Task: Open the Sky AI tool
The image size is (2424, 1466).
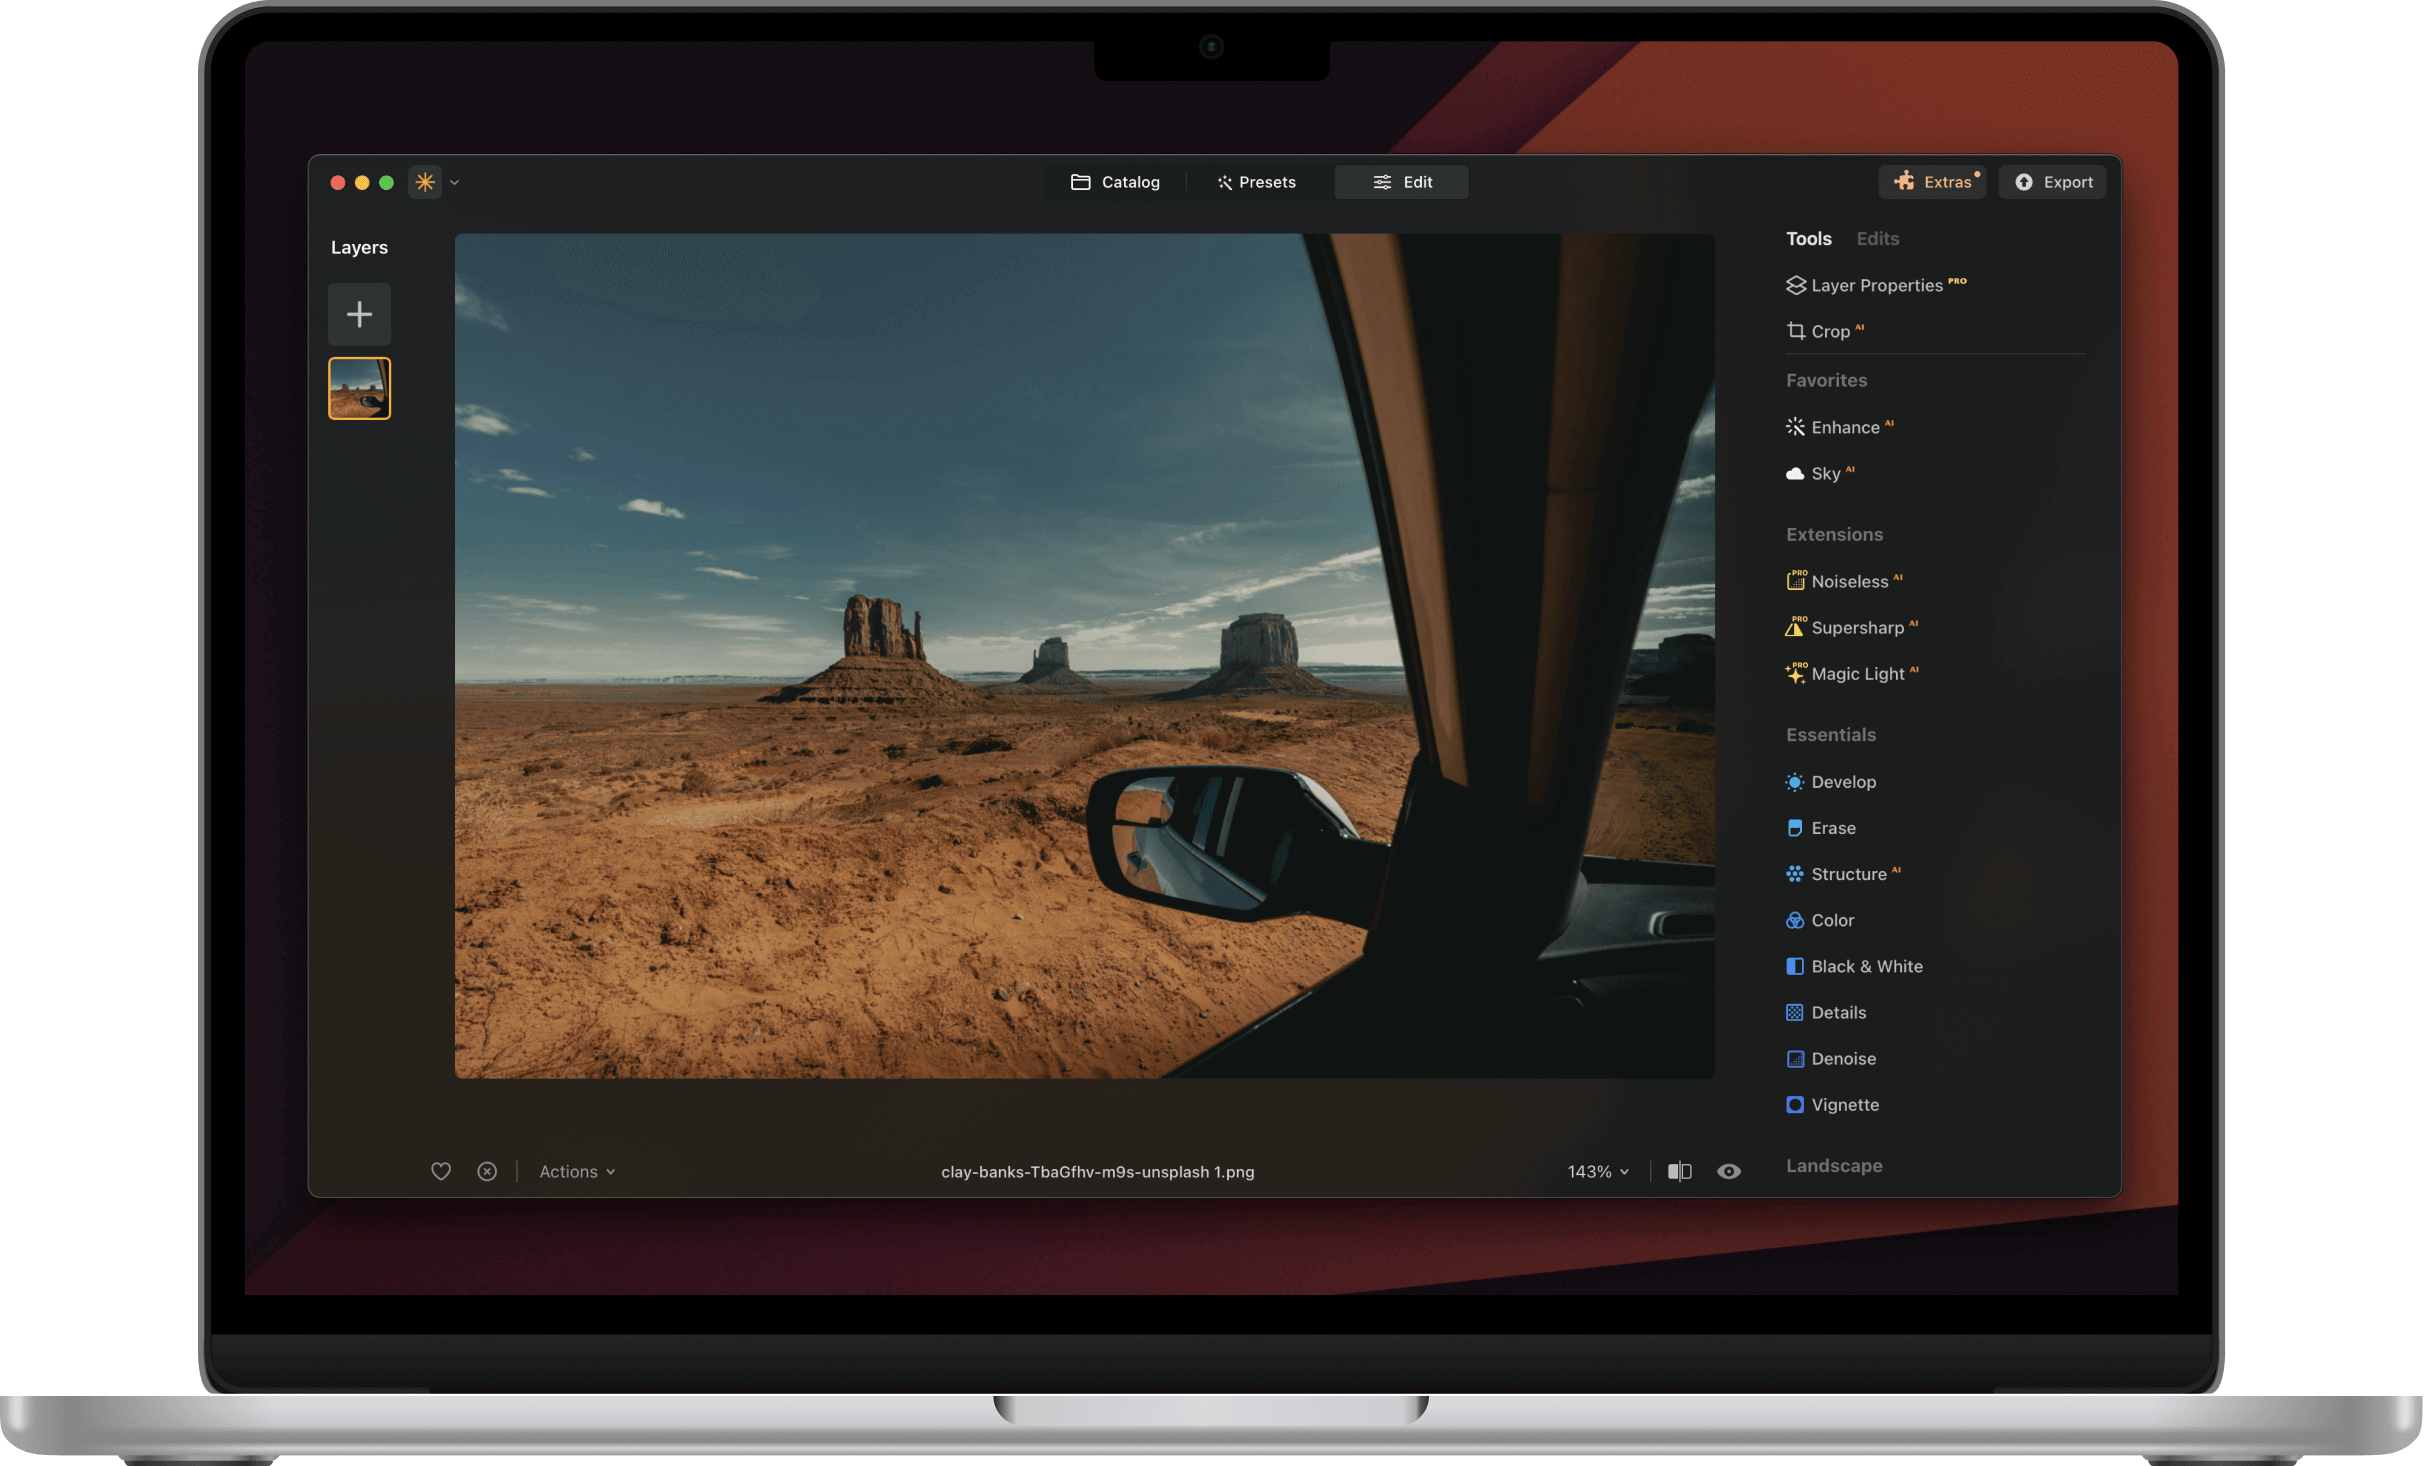Action: (x=1828, y=473)
